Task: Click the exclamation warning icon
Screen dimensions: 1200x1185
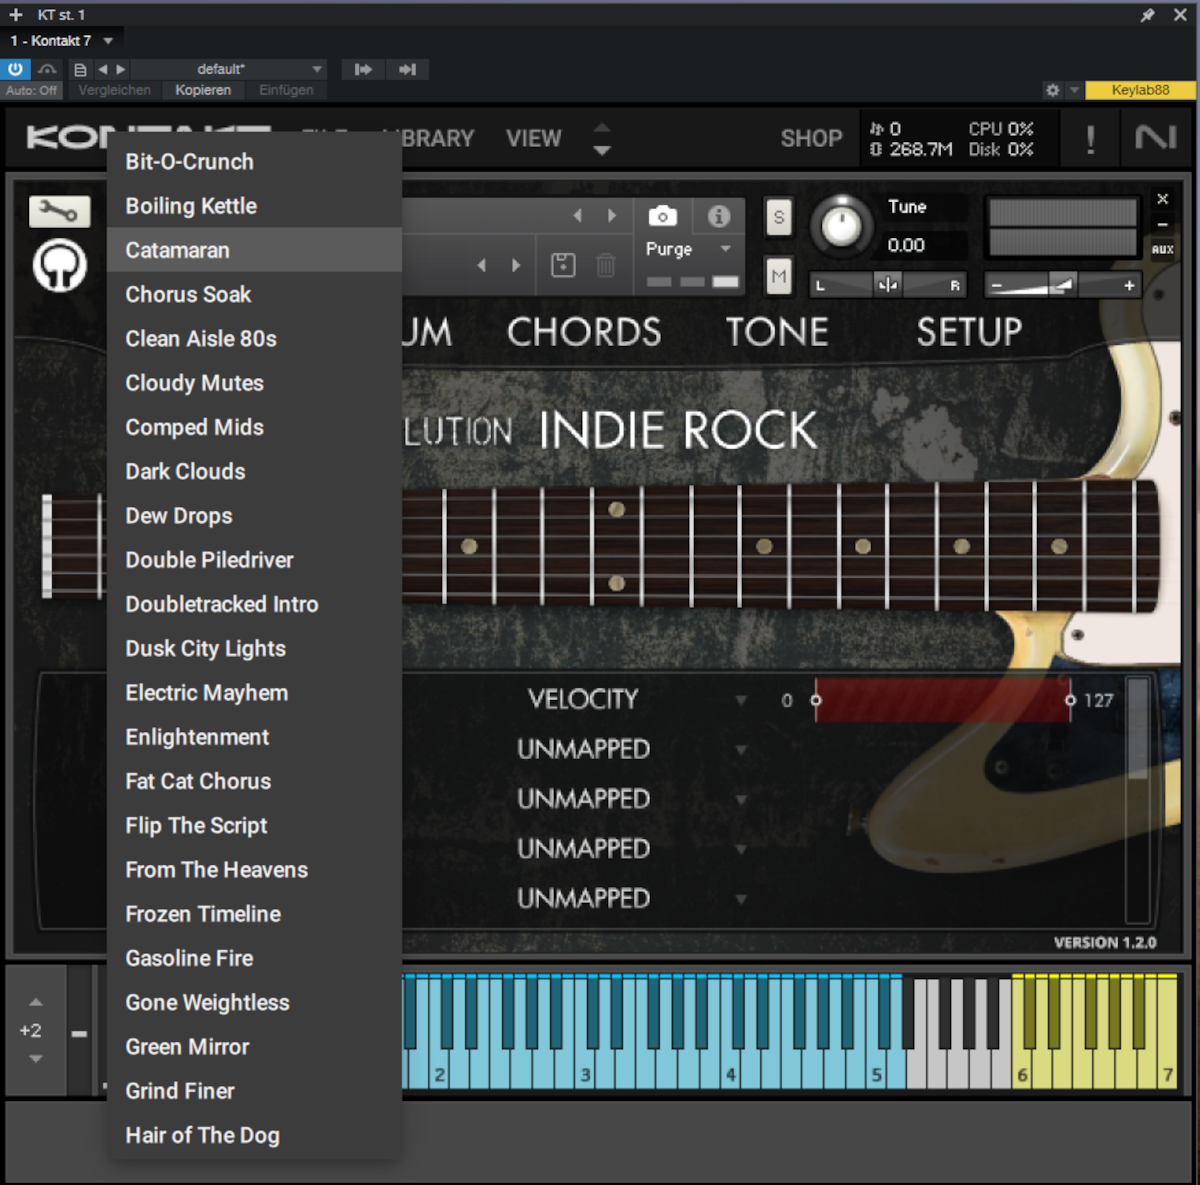Action: (x=1090, y=139)
